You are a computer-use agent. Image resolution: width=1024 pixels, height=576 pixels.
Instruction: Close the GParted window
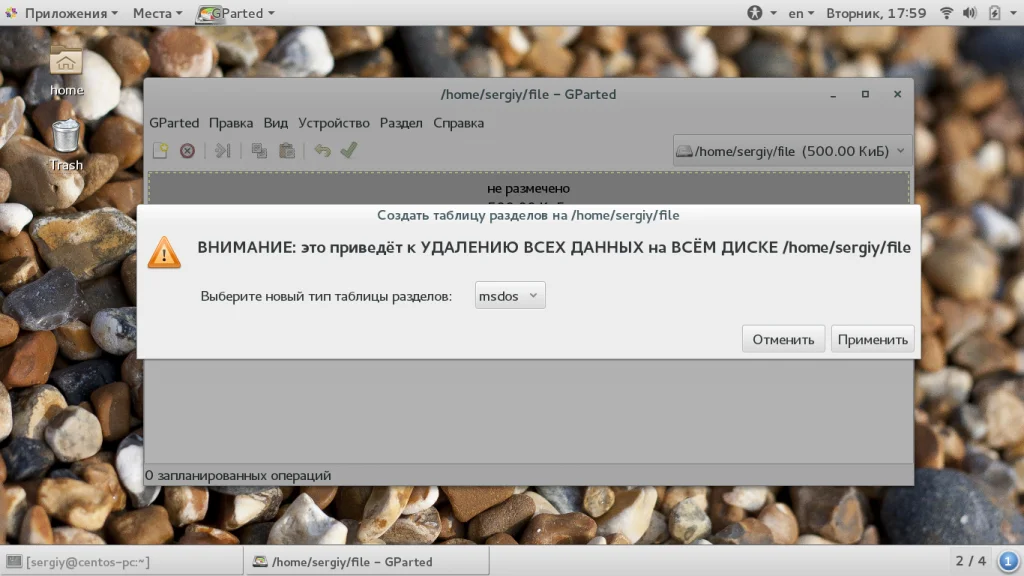pyautogui.click(x=897, y=94)
